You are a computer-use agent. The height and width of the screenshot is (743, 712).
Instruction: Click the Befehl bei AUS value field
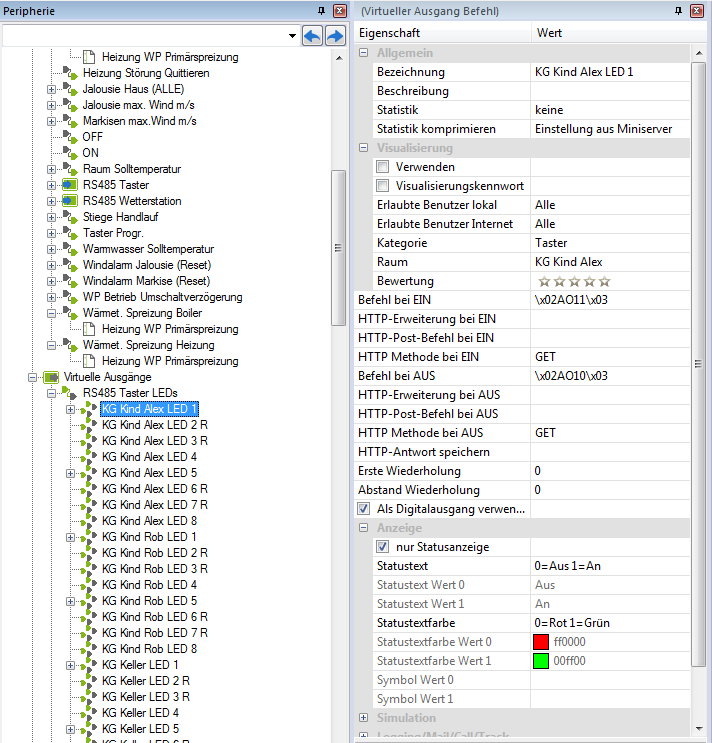coord(610,376)
